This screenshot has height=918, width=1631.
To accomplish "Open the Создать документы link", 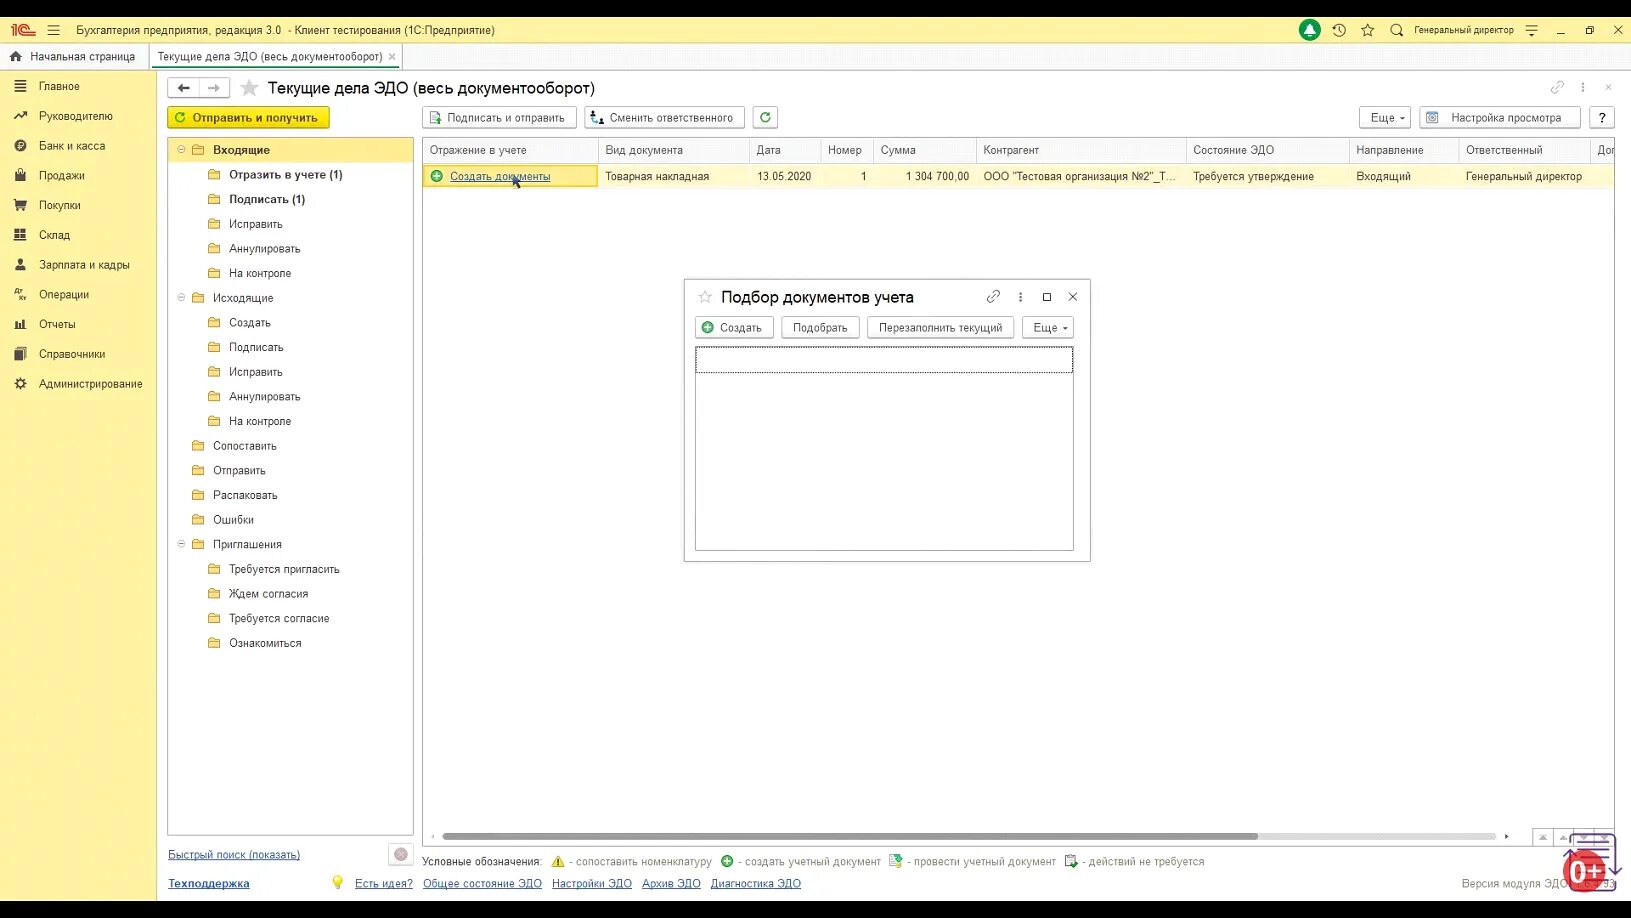I will click(500, 177).
